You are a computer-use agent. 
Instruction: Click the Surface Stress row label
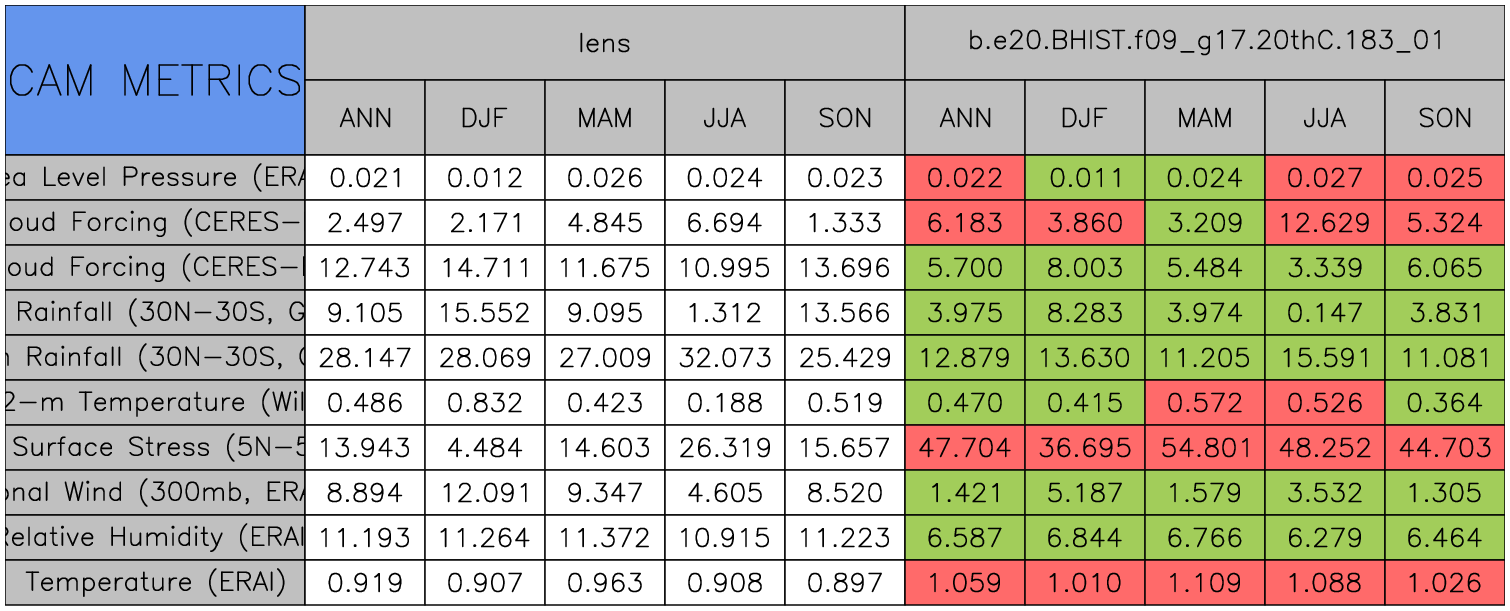155,447
